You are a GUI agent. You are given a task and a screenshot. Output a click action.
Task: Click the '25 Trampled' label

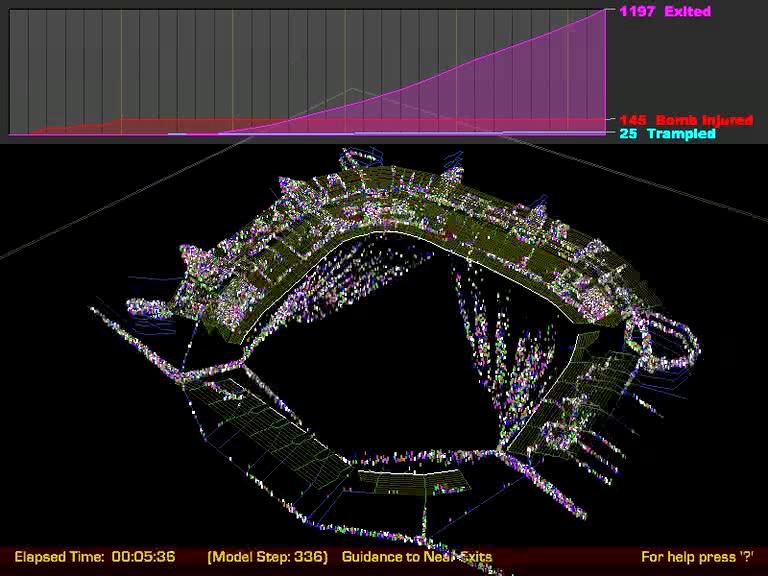[x=667, y=134]
